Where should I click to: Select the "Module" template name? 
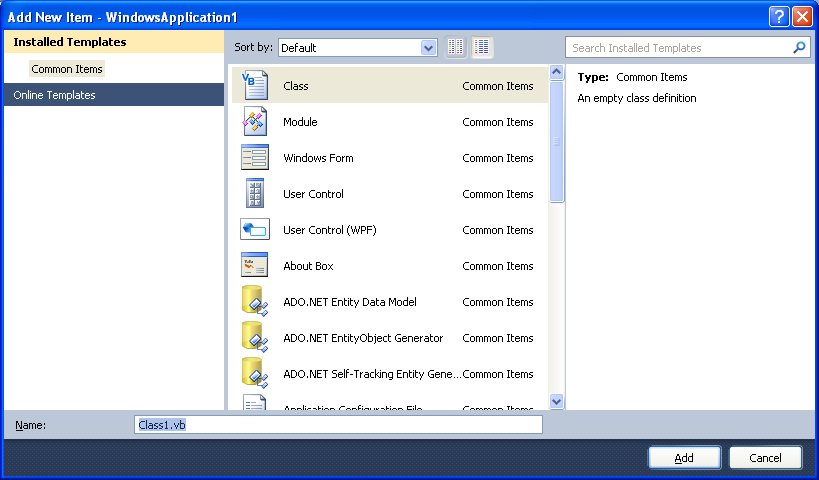(x=300, y=122)
